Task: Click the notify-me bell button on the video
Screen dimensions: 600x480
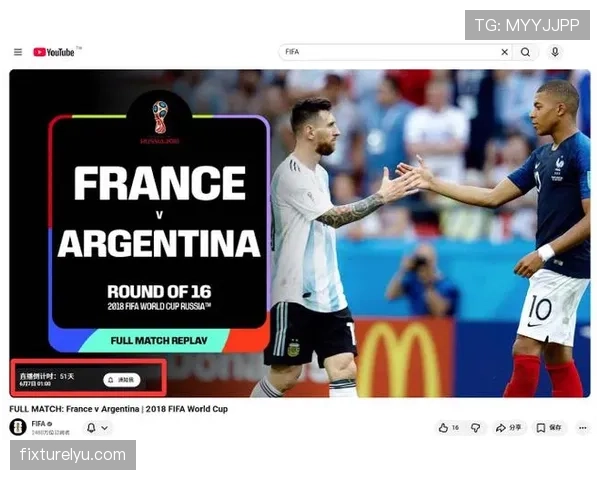Action: pyautogui.click(x=122, y=380)
